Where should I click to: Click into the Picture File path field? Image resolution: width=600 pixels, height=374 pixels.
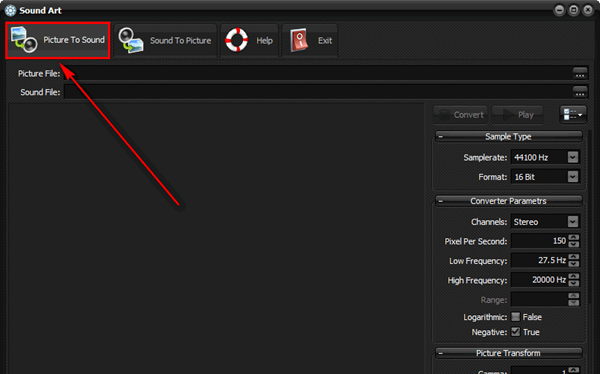tap(318, 73)
